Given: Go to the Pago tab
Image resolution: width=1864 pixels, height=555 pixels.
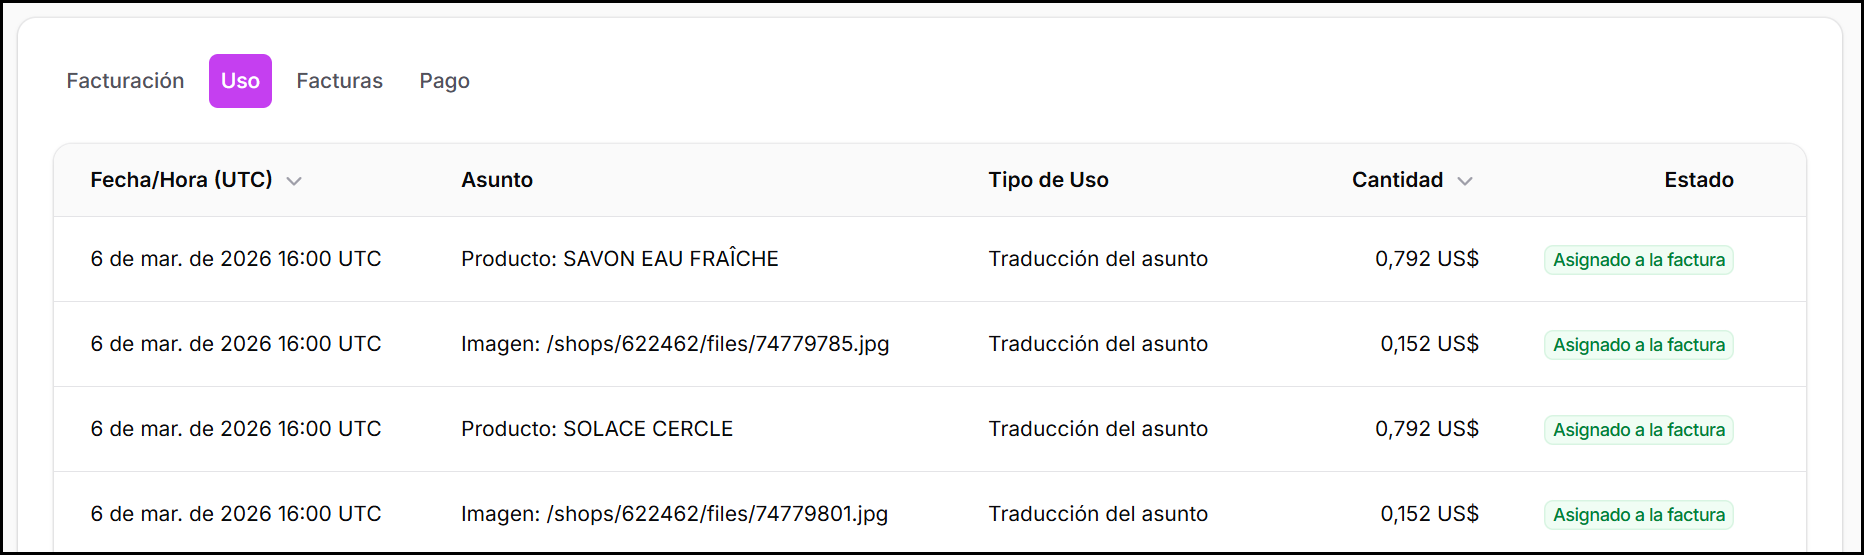Looking at the screenshot, I should pyautogui.click(x=444, y=81).
